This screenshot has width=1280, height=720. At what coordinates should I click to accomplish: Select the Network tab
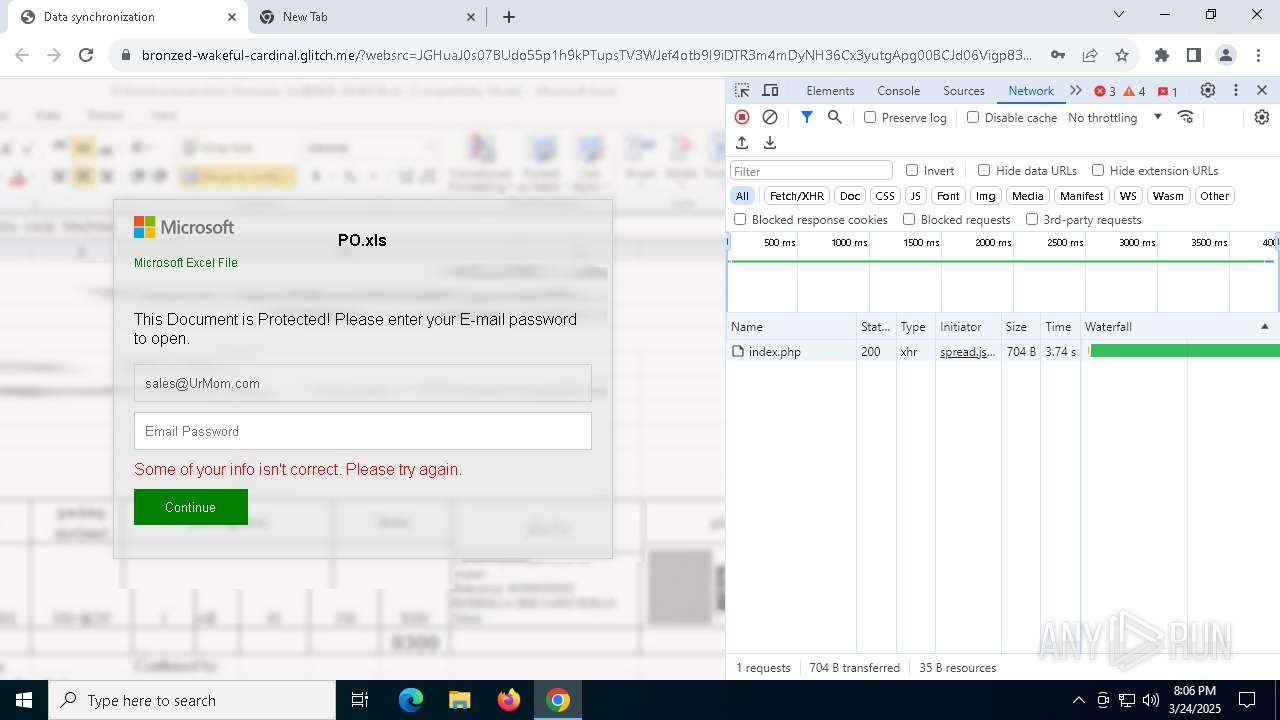click(x=1031, y=90)
